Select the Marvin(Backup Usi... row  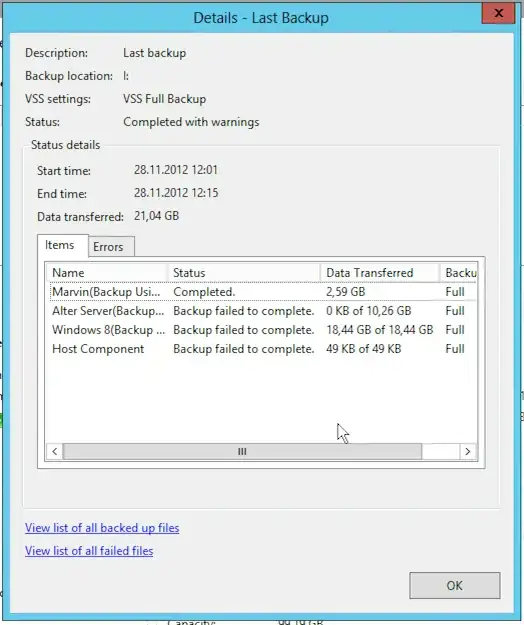(262, 292)
